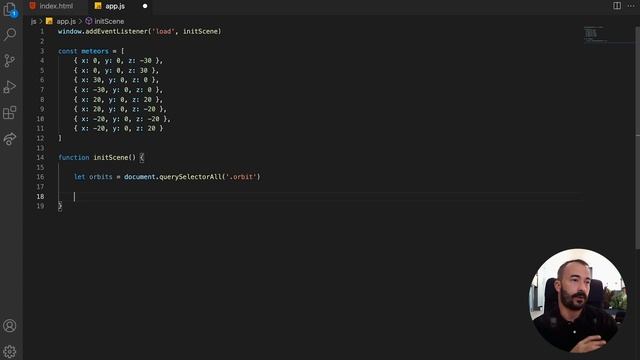
Task: Select the app.js editor tab
Action: pos(115,6)
